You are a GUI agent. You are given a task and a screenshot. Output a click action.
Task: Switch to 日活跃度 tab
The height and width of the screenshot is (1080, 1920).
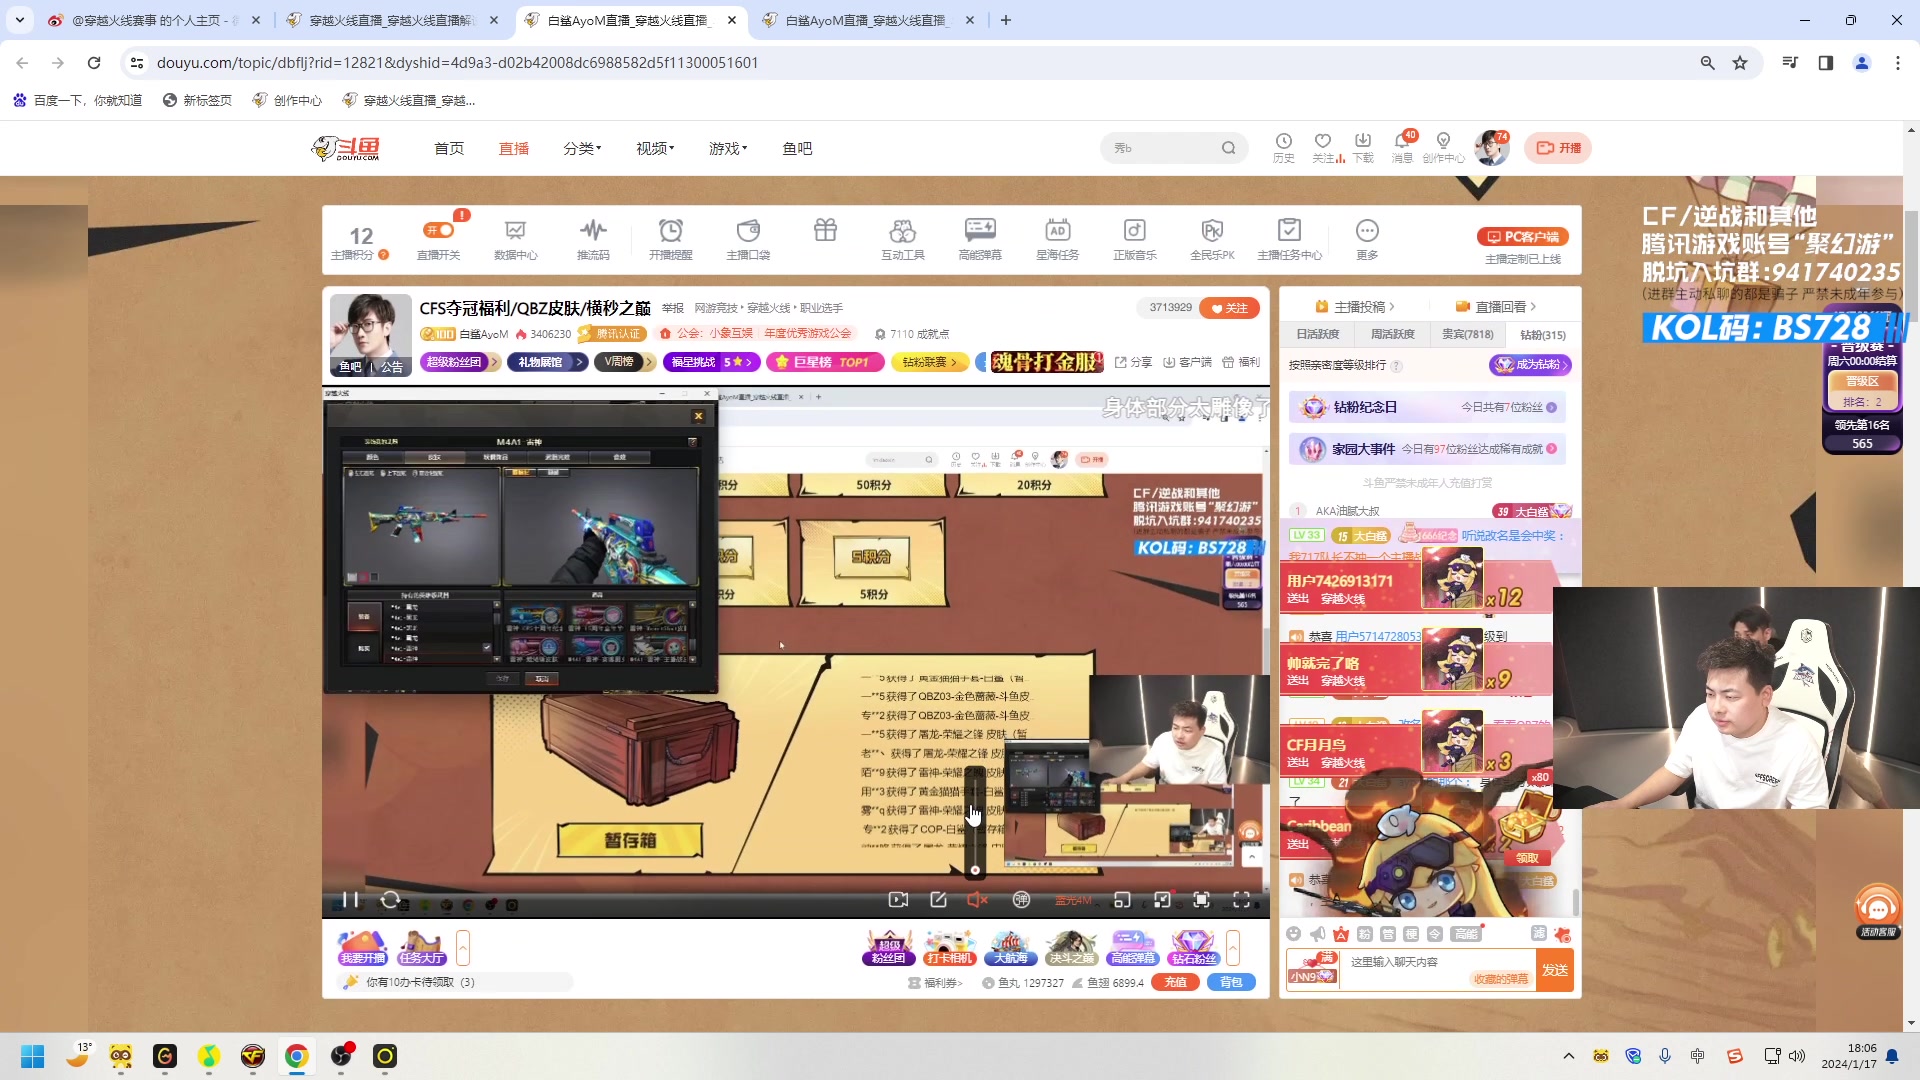(x=1317, y=334)
